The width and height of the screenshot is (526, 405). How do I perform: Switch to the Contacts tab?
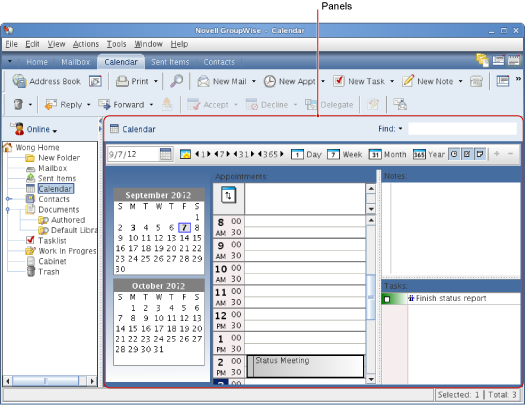219,62
